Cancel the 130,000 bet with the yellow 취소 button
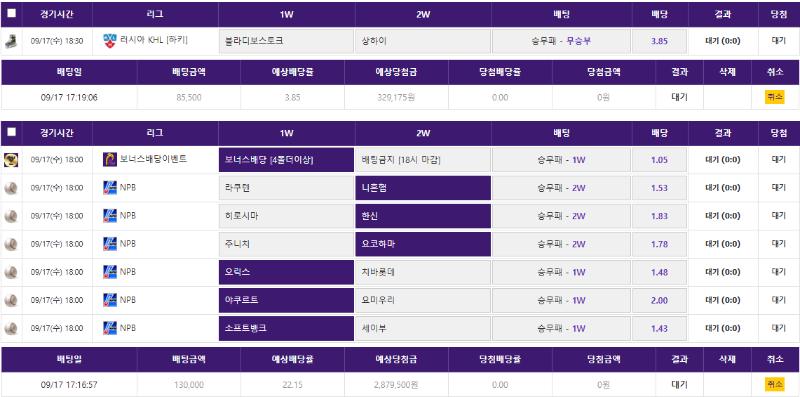 [774, 384]
